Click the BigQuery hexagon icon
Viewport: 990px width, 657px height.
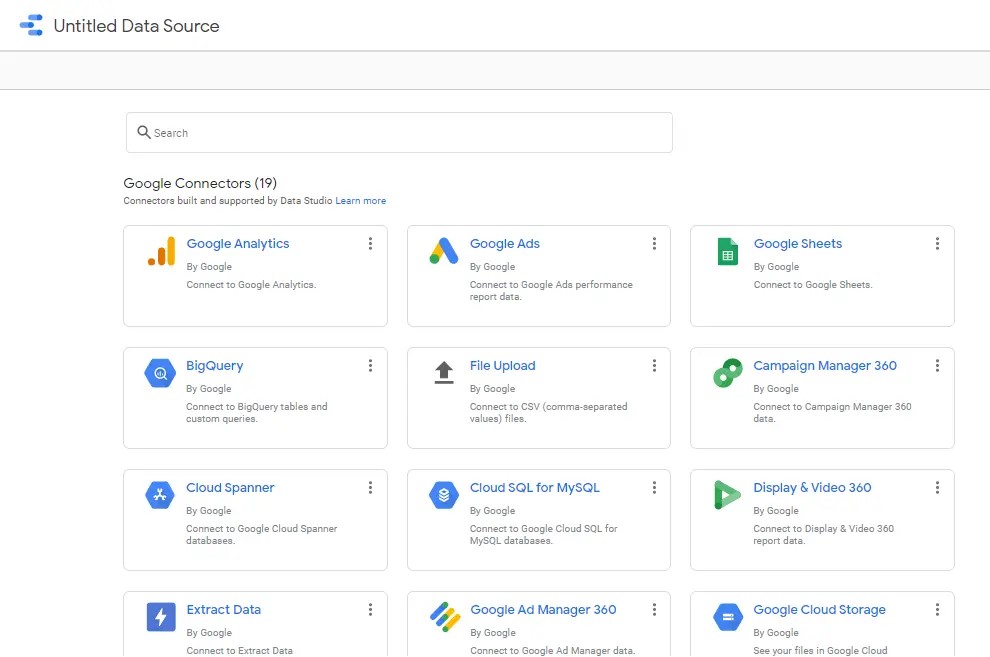160,373
